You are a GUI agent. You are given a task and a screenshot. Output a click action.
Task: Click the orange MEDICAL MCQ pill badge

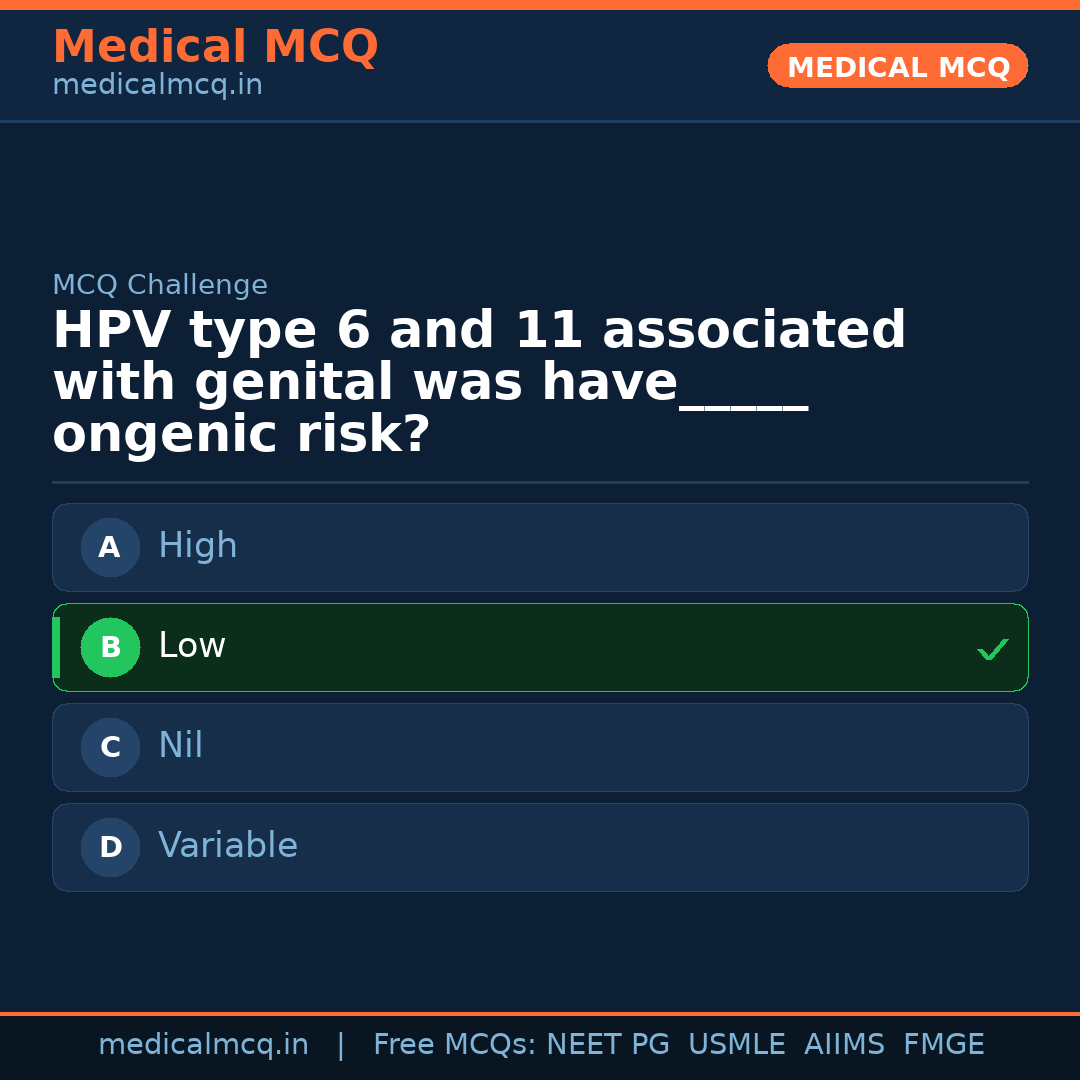click(x=897, y=66)
